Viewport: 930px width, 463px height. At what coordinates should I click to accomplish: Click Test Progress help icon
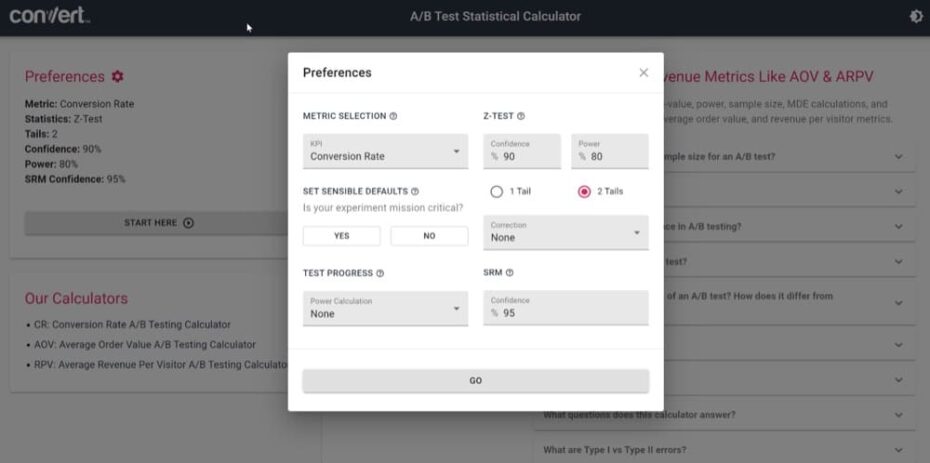click(380, 273)
